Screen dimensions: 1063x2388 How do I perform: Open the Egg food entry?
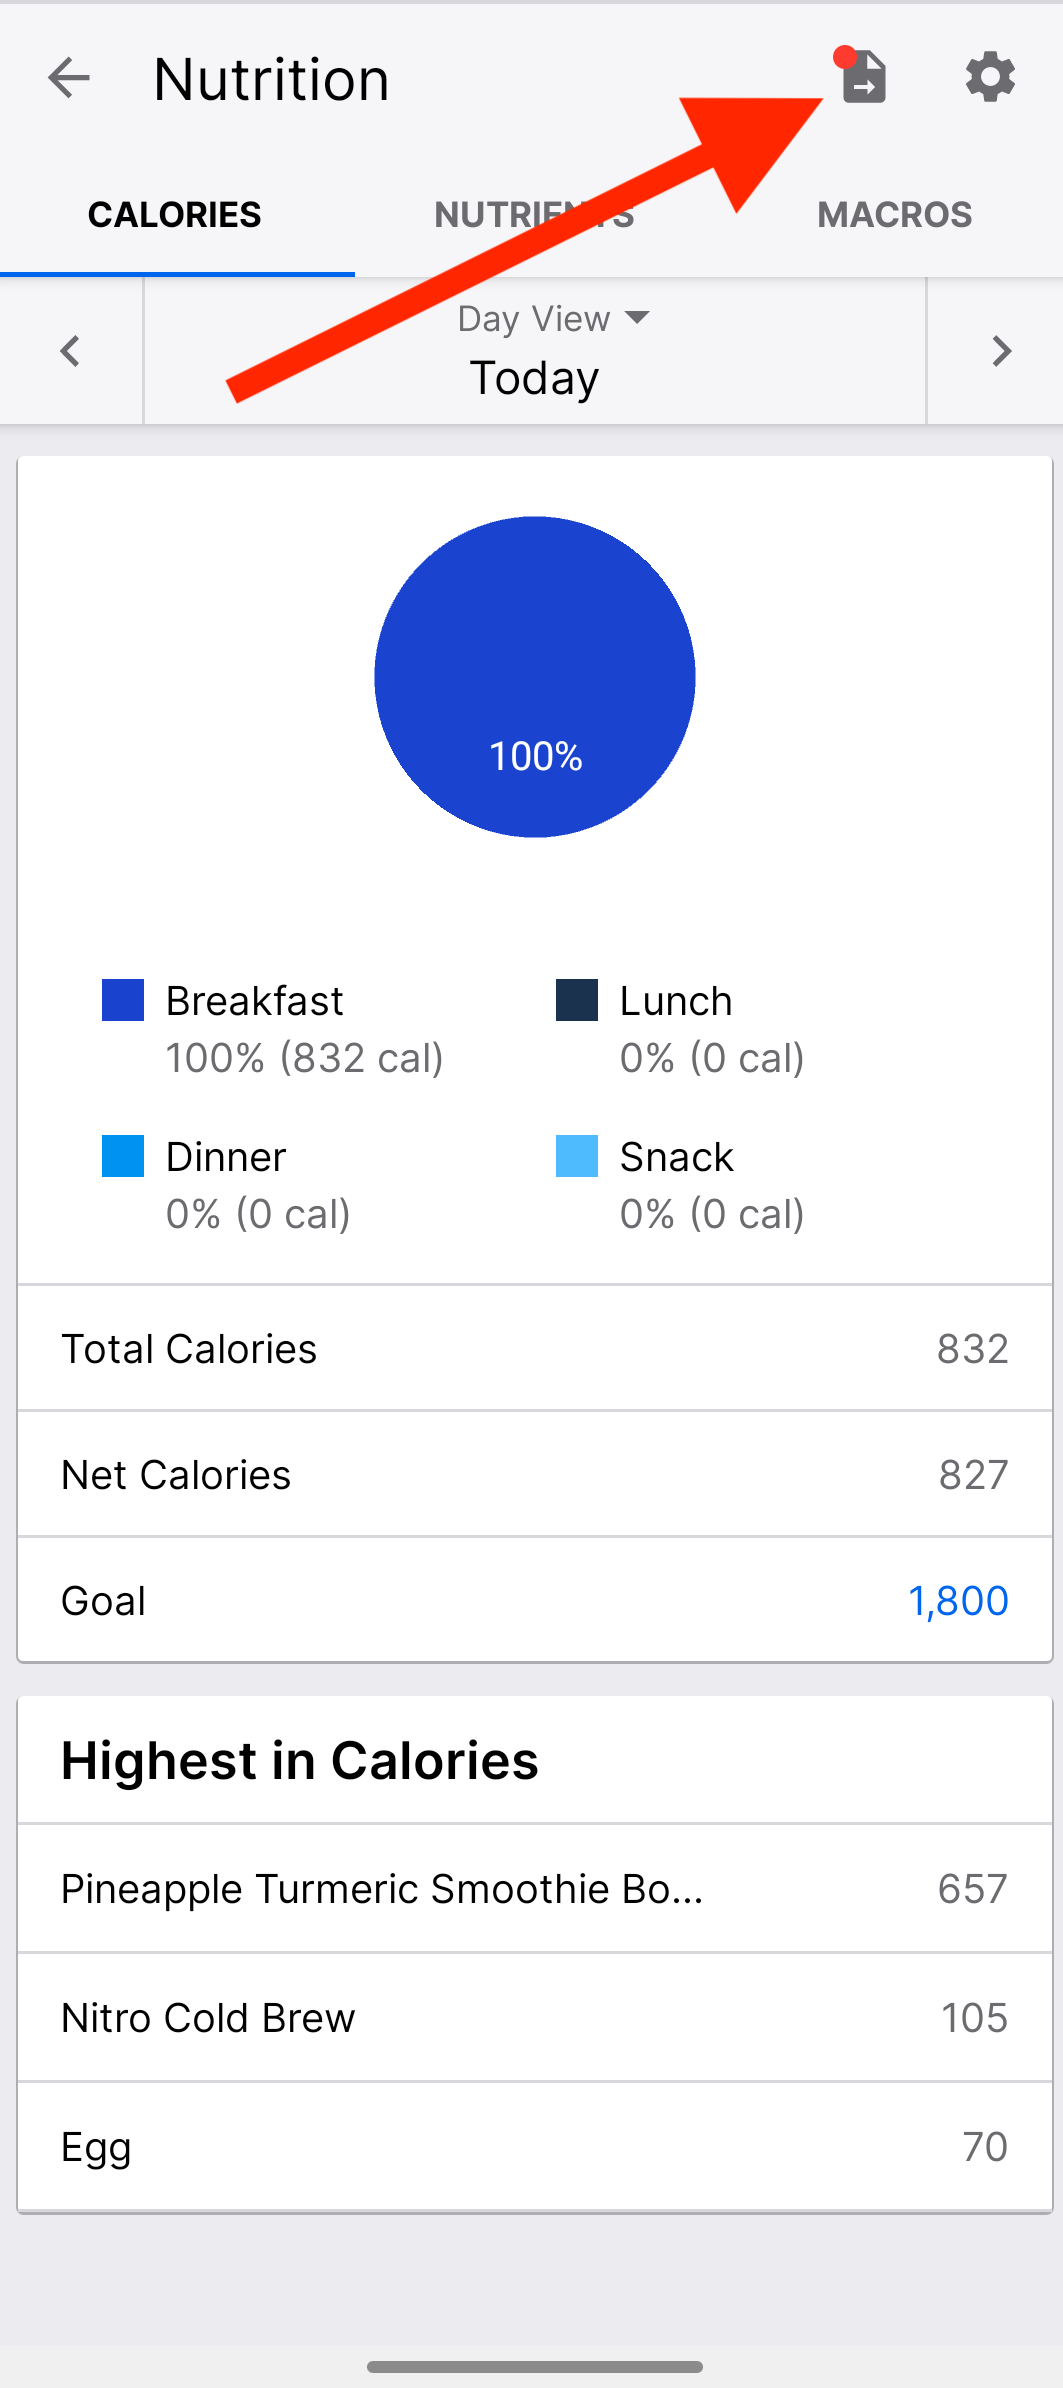pyautogui.click(x=535, y=2147)
